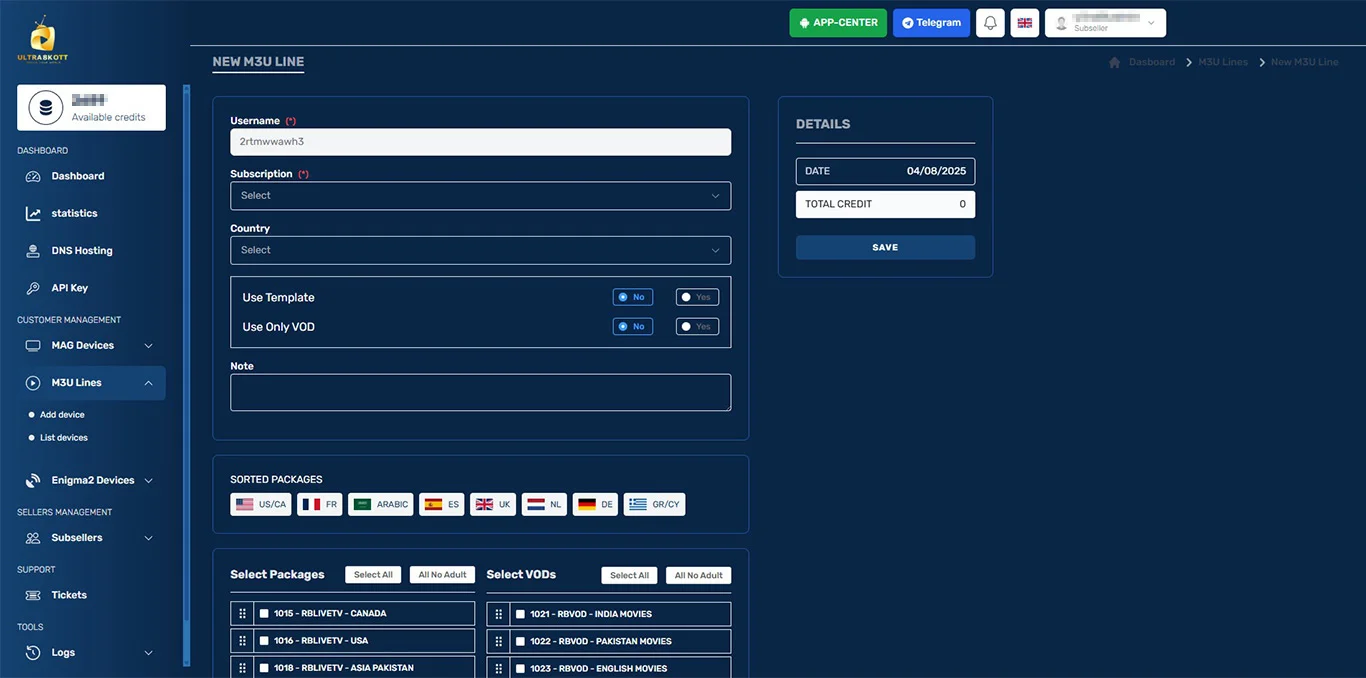Screen dimensions: 1366x678
Task: Open DNS Hosting in sidebar
Action: (x=81, y=251)
